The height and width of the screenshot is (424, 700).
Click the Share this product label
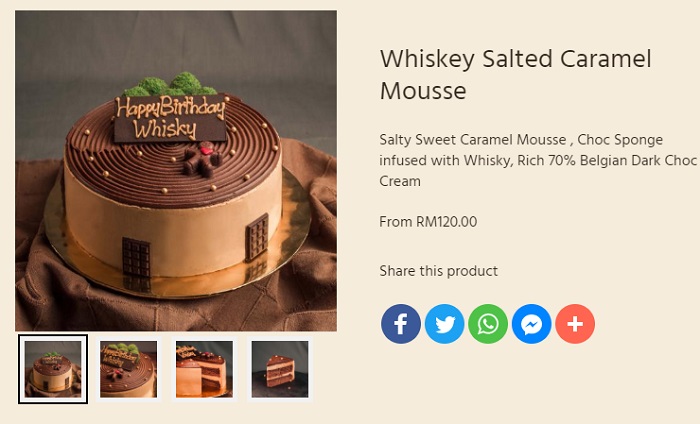click(x=438, y=271)
